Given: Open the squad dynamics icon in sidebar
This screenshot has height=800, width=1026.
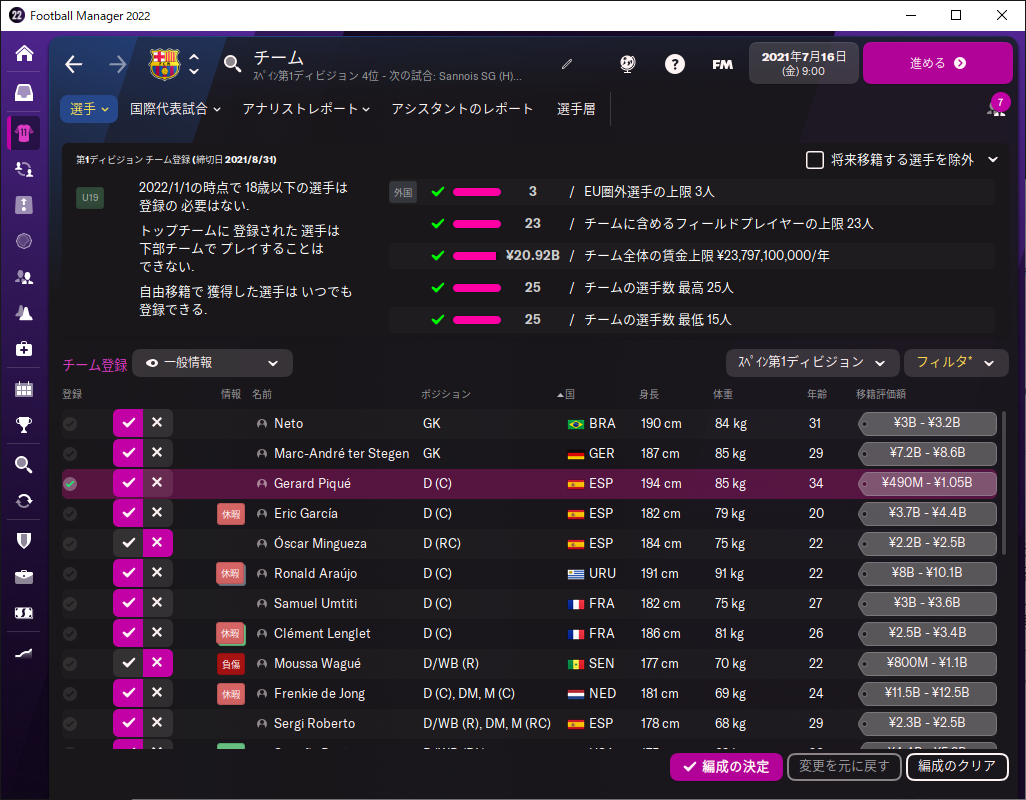Looking at the screenshot, I should coord(24,169).
